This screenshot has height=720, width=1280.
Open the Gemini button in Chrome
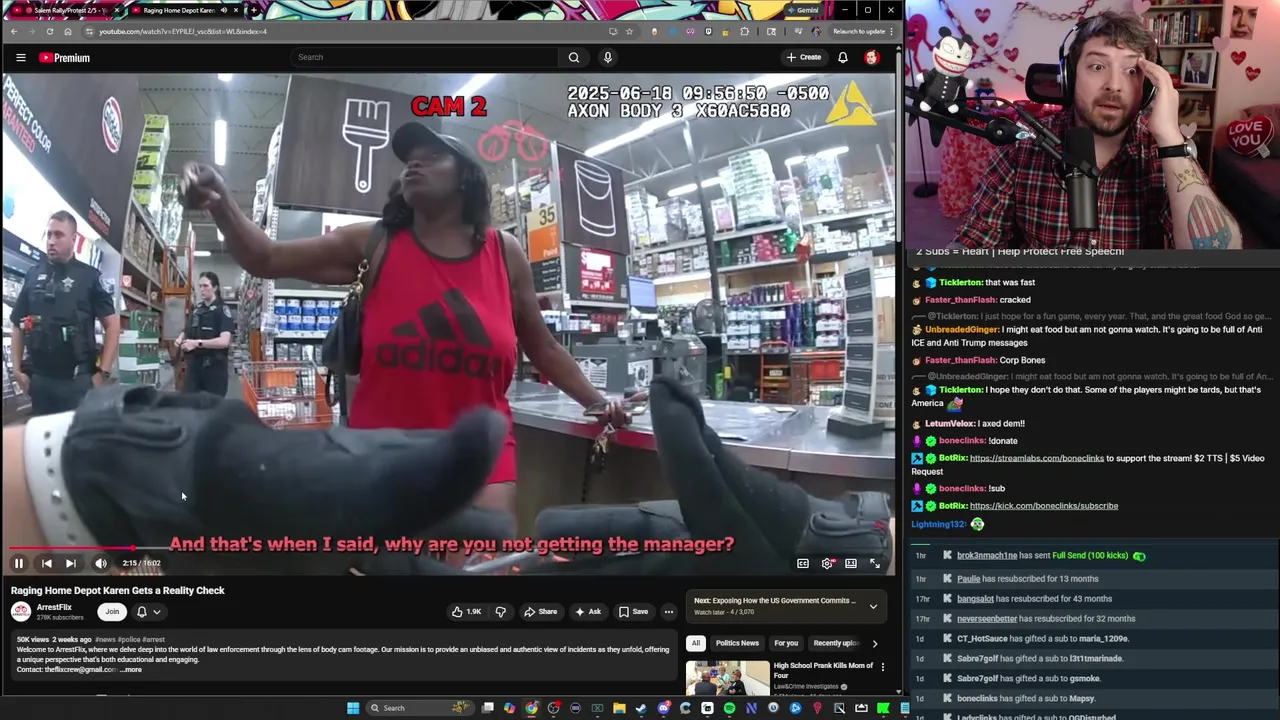click(x=802, y=10)
